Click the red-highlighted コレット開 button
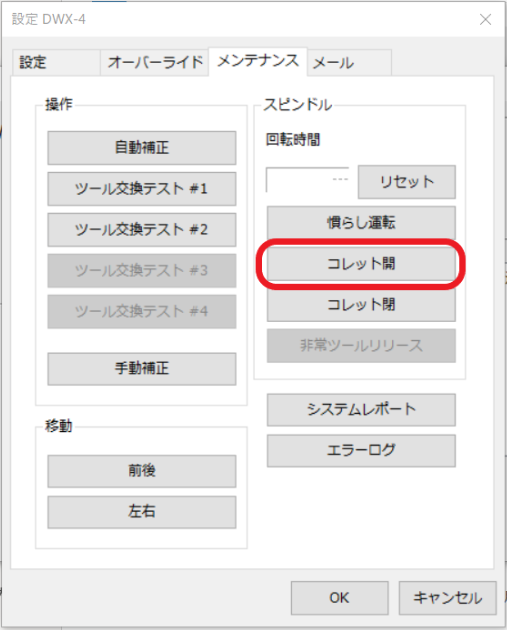The width and height of the screenshot is (507, 630). pos(361,264)
